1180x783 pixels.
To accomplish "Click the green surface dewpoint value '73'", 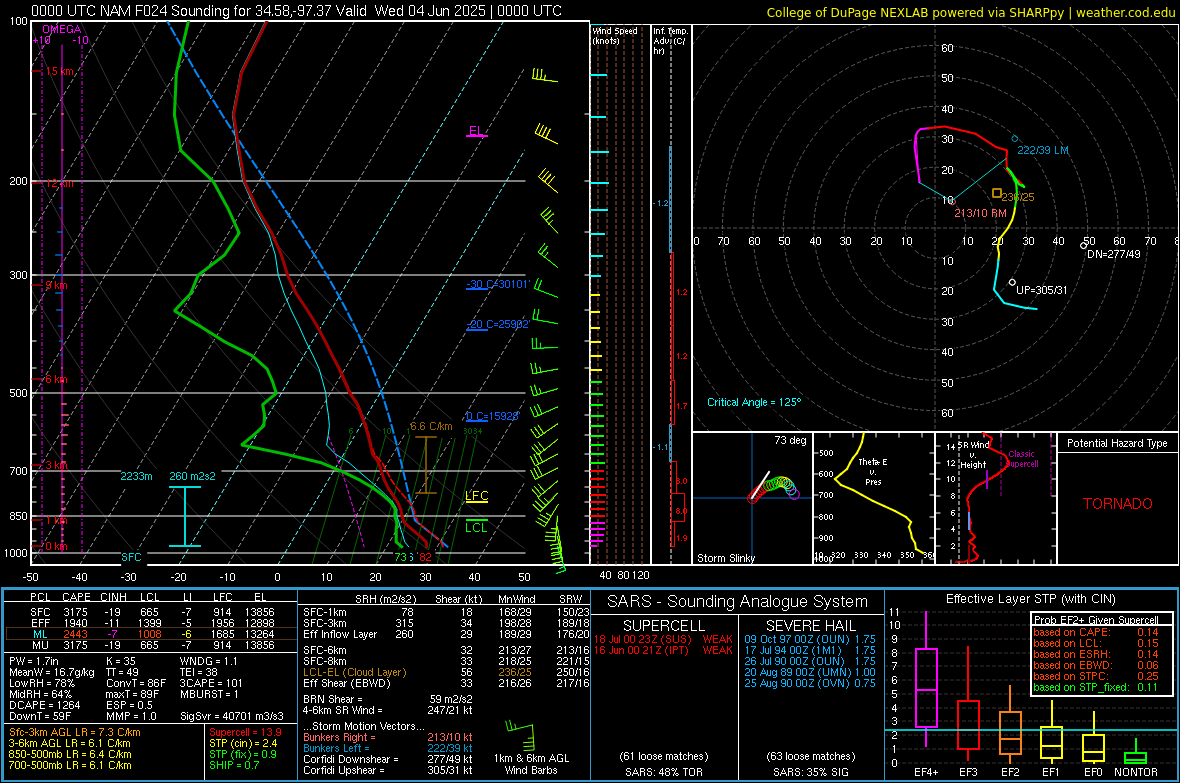I will 401,557.
